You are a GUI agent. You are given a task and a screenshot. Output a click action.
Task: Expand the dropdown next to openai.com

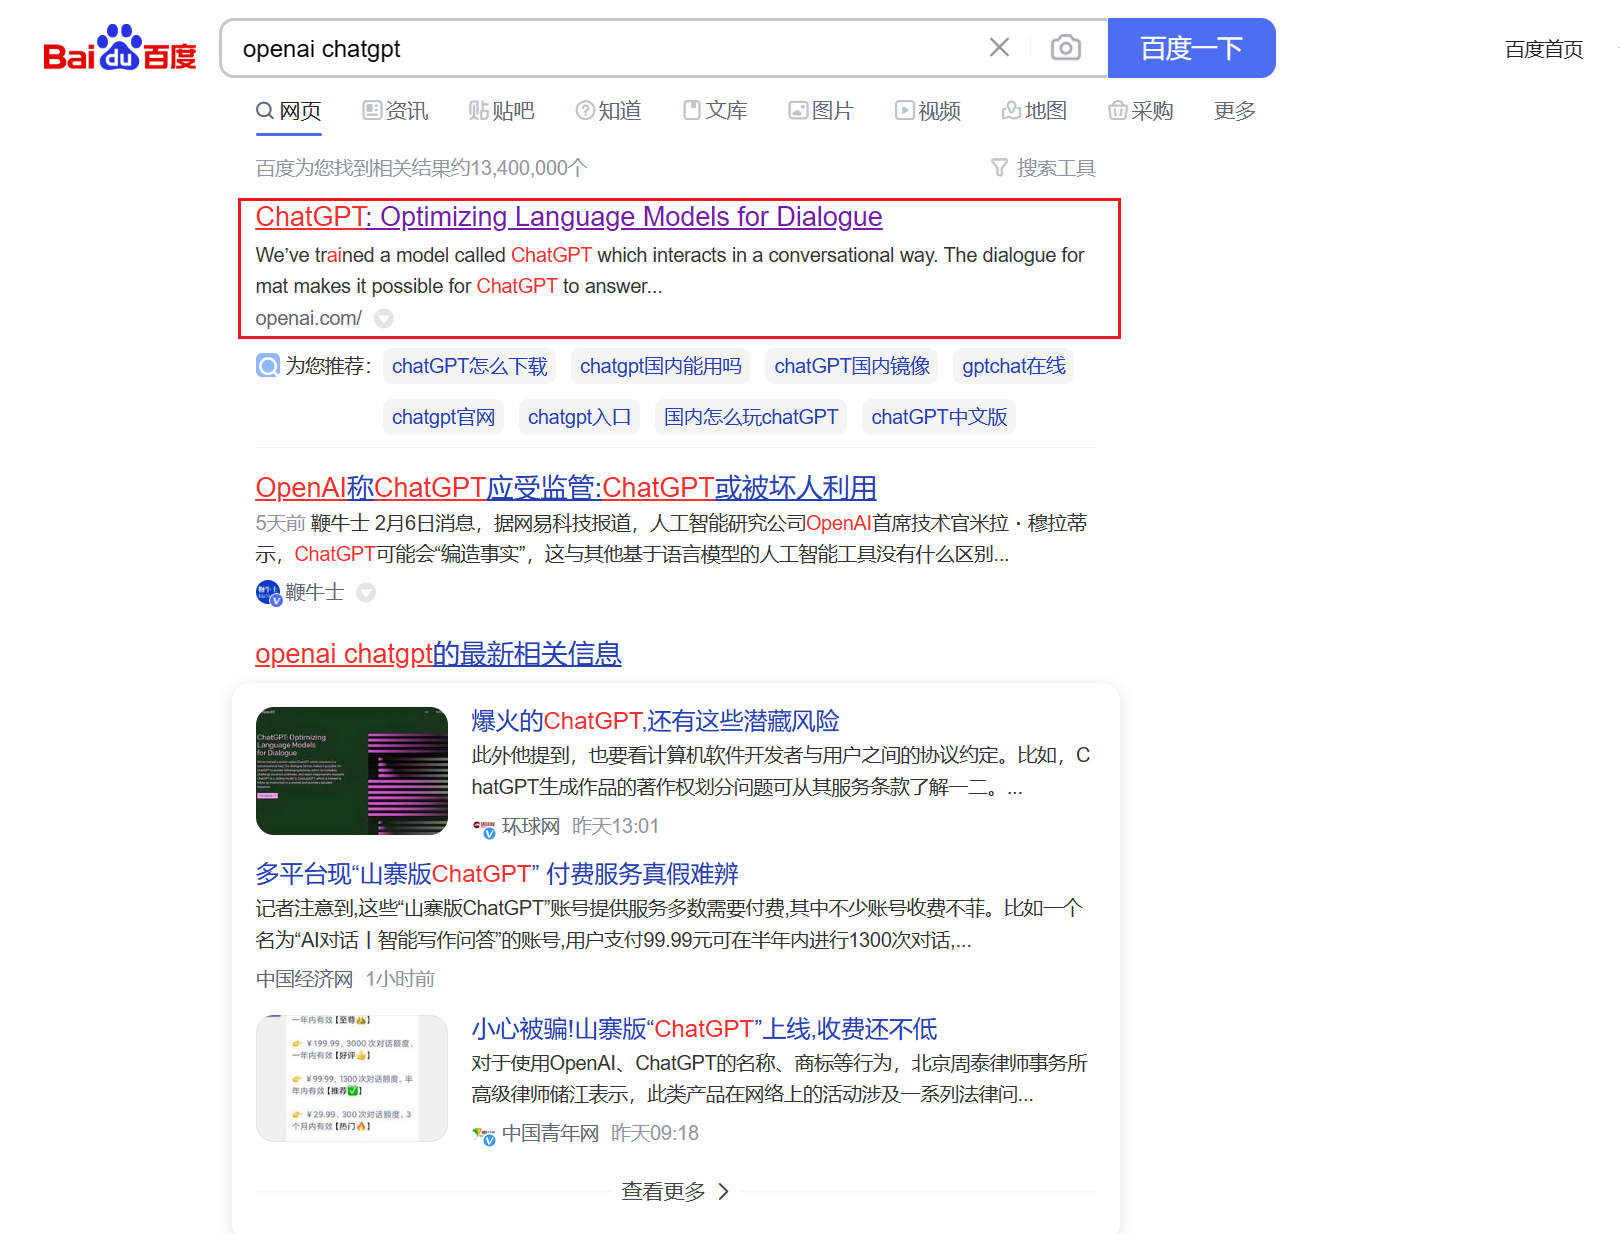[x=384, y=318]
